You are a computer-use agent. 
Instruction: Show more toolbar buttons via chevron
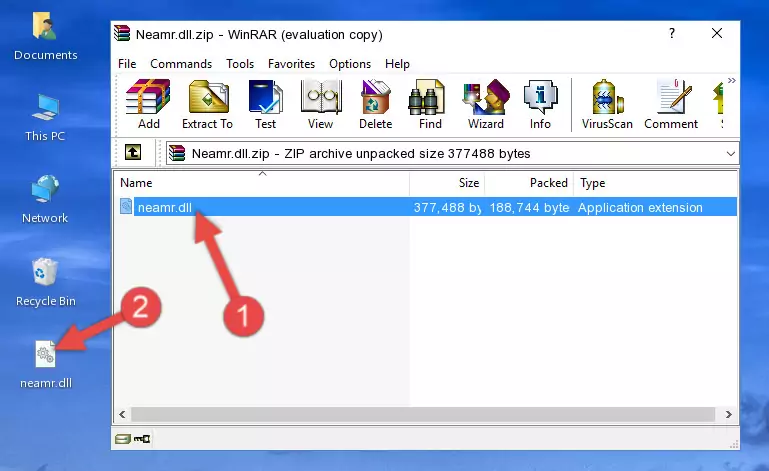(731, 80)
